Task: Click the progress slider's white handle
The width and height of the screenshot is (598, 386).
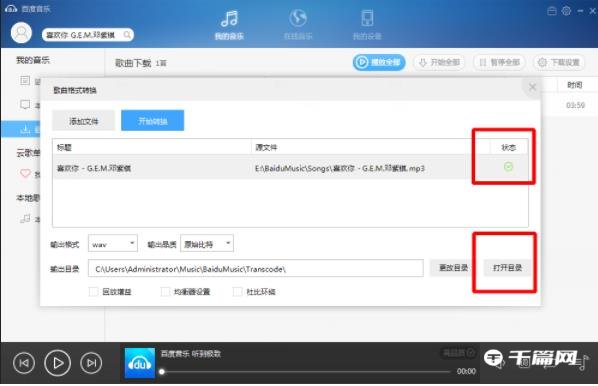Action: pyautogui.click(x=162, y=372)
